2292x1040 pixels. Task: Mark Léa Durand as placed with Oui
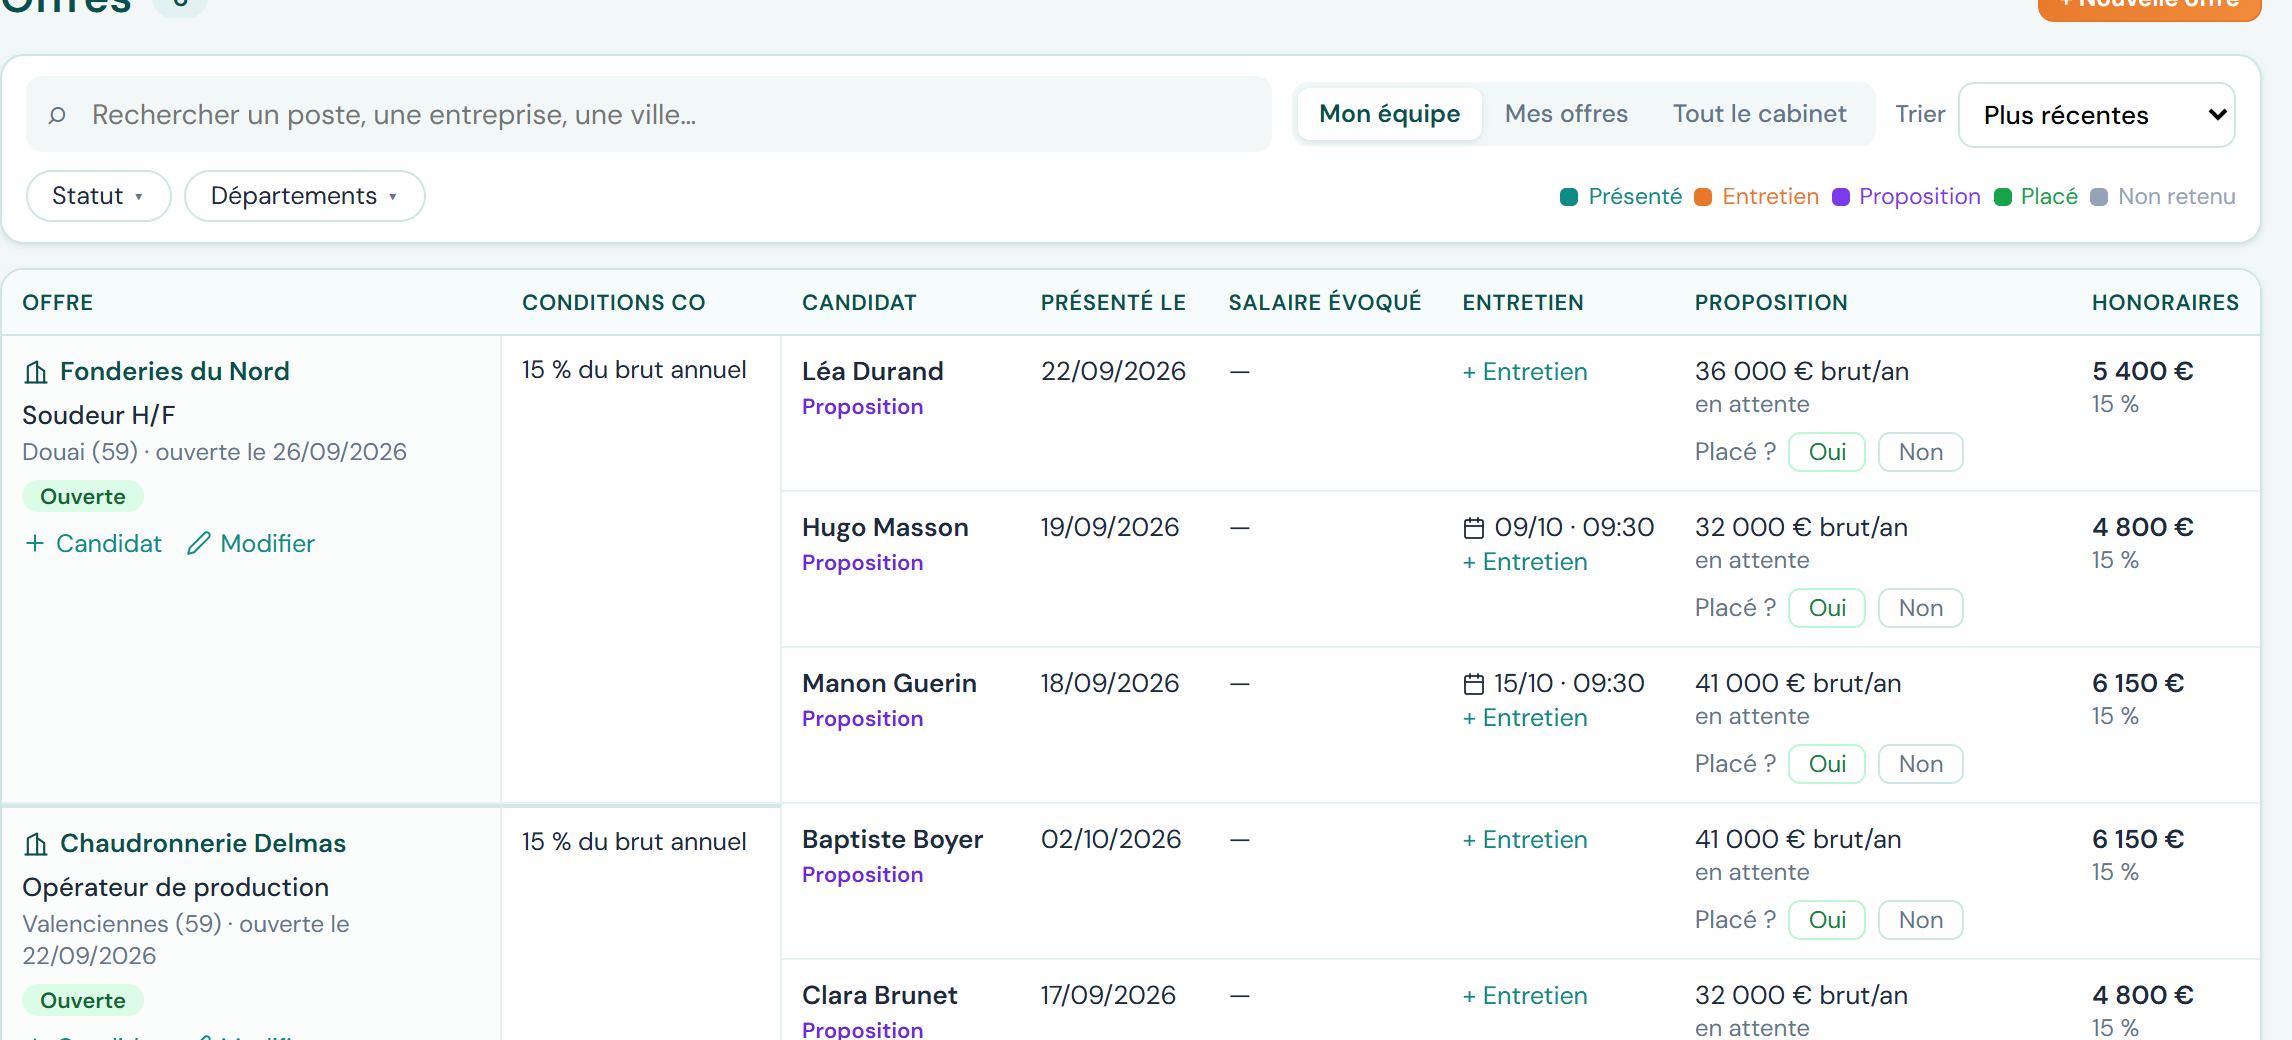click(1827, 452)
